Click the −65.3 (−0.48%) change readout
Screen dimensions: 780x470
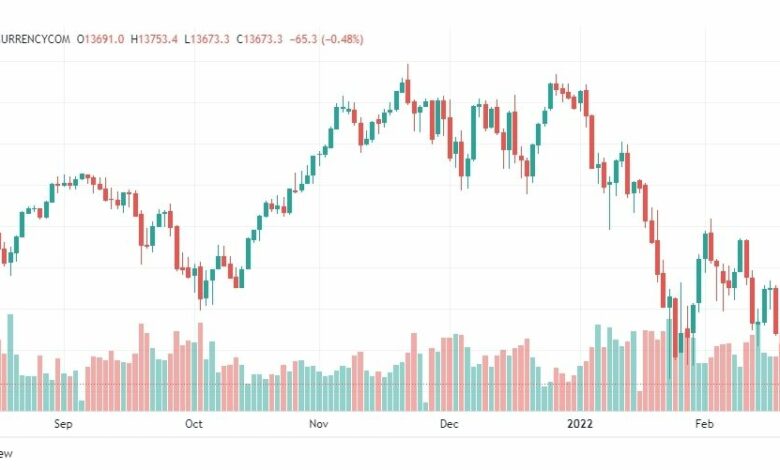[x=326, y=39]
